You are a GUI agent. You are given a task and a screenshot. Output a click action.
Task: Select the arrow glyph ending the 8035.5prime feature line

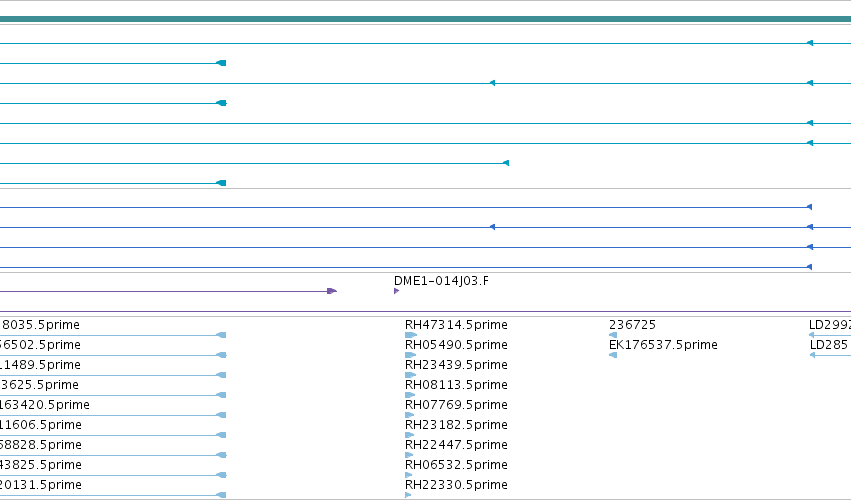point(221,335)
